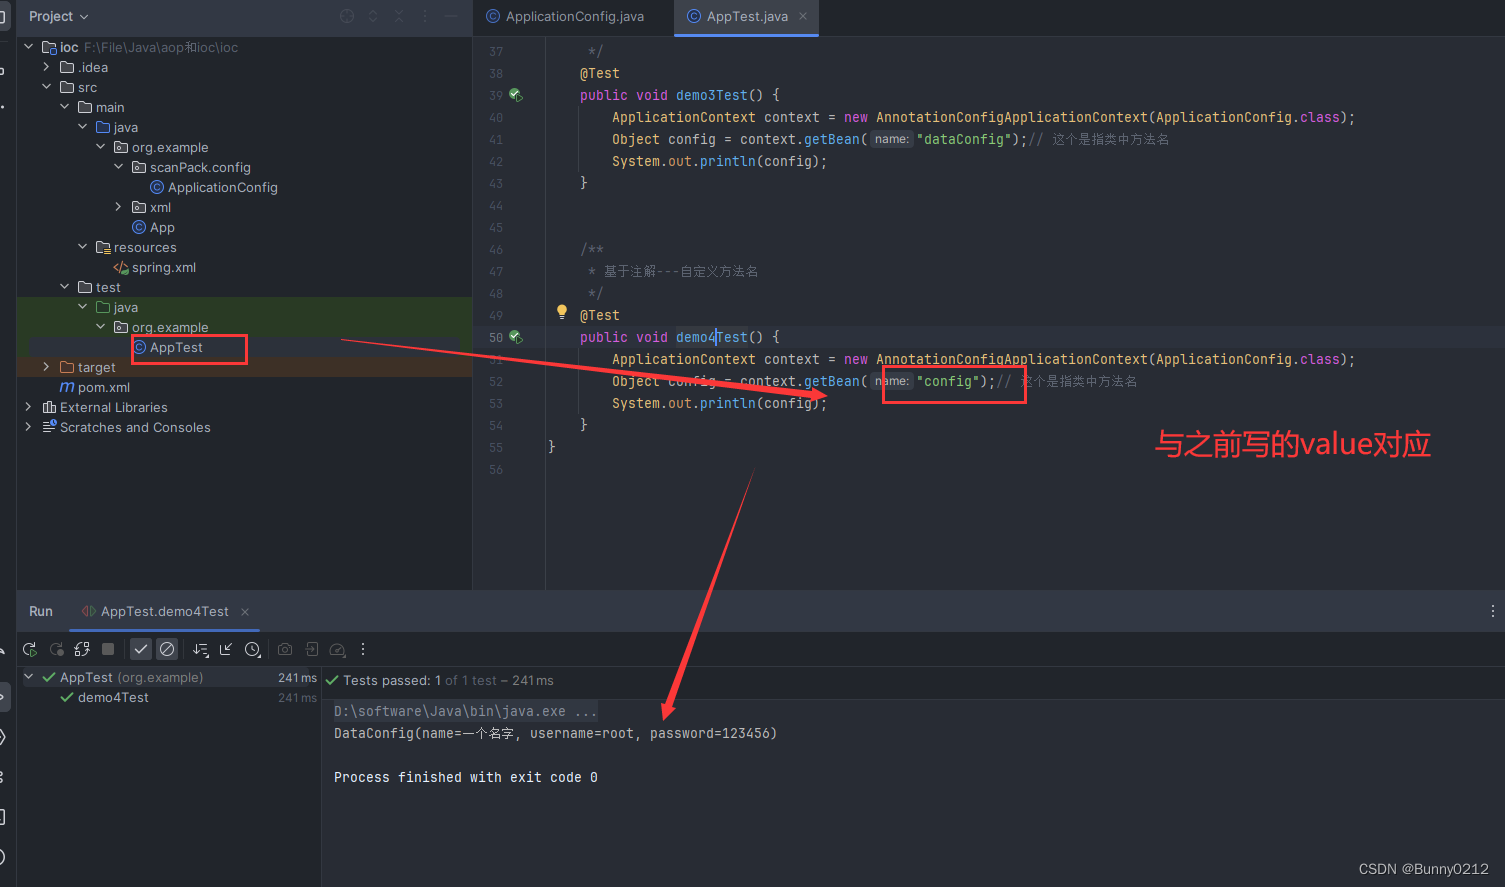1505x887 pixels.
Task: Select the Run tool window tab
Action: 41,611
